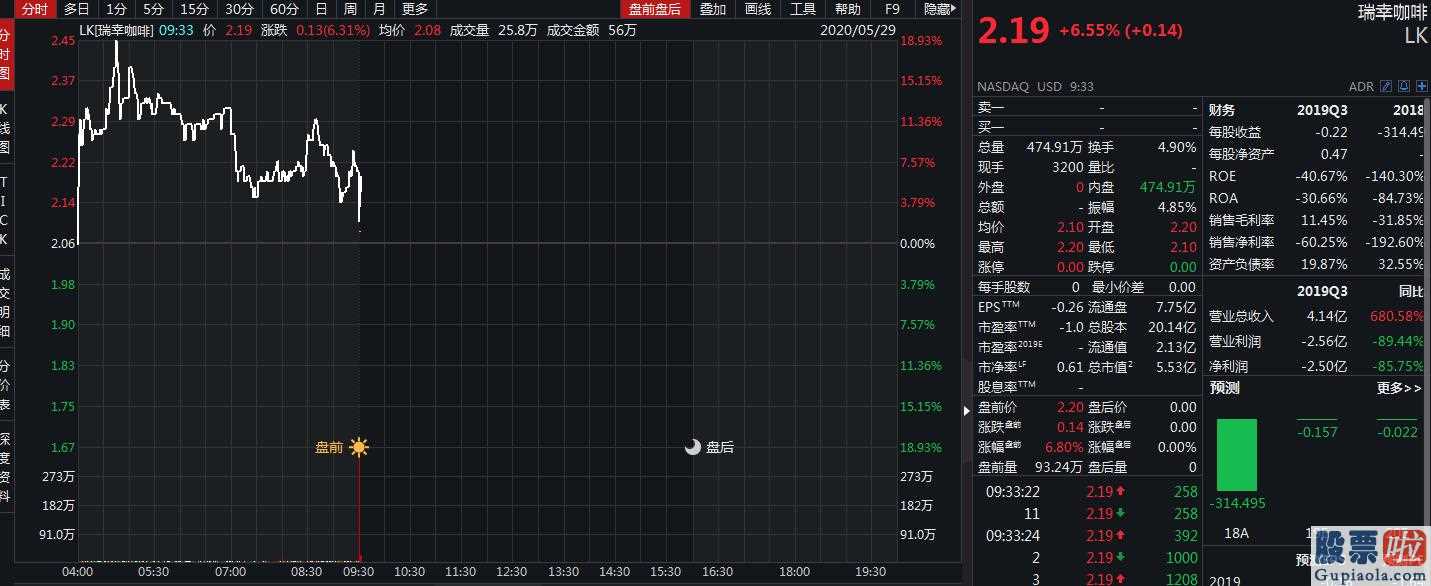Click the 换手 4.90% value
This screenshot has width=1431, height=586.
click(1176, 147)
